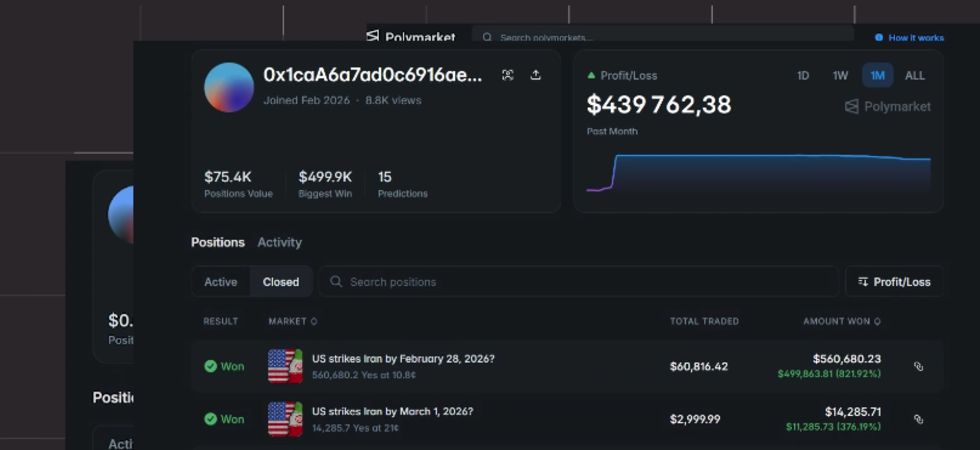Select the 1W time range
Image resolution: width=980 pixels, height=450 pixels.
coord(840,76)
